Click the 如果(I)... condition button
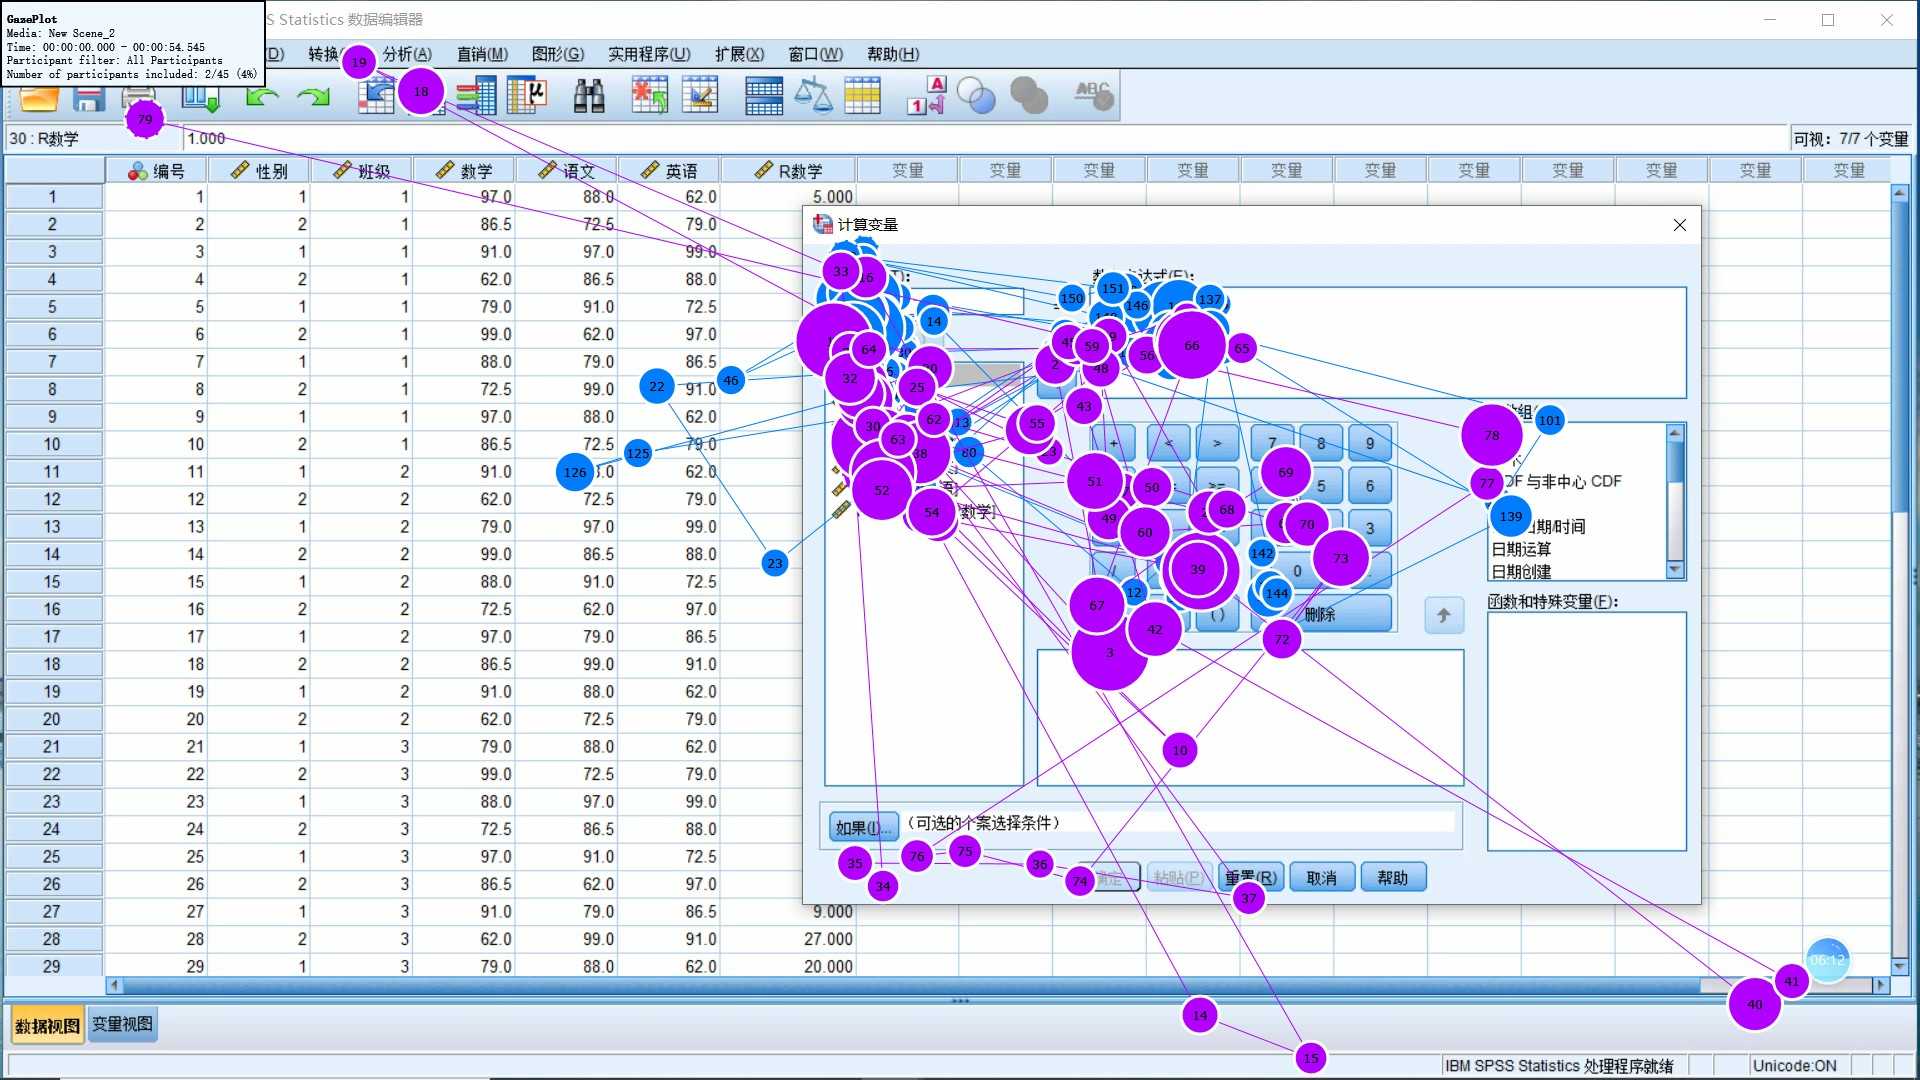1920x1080 pixels. 862,827
